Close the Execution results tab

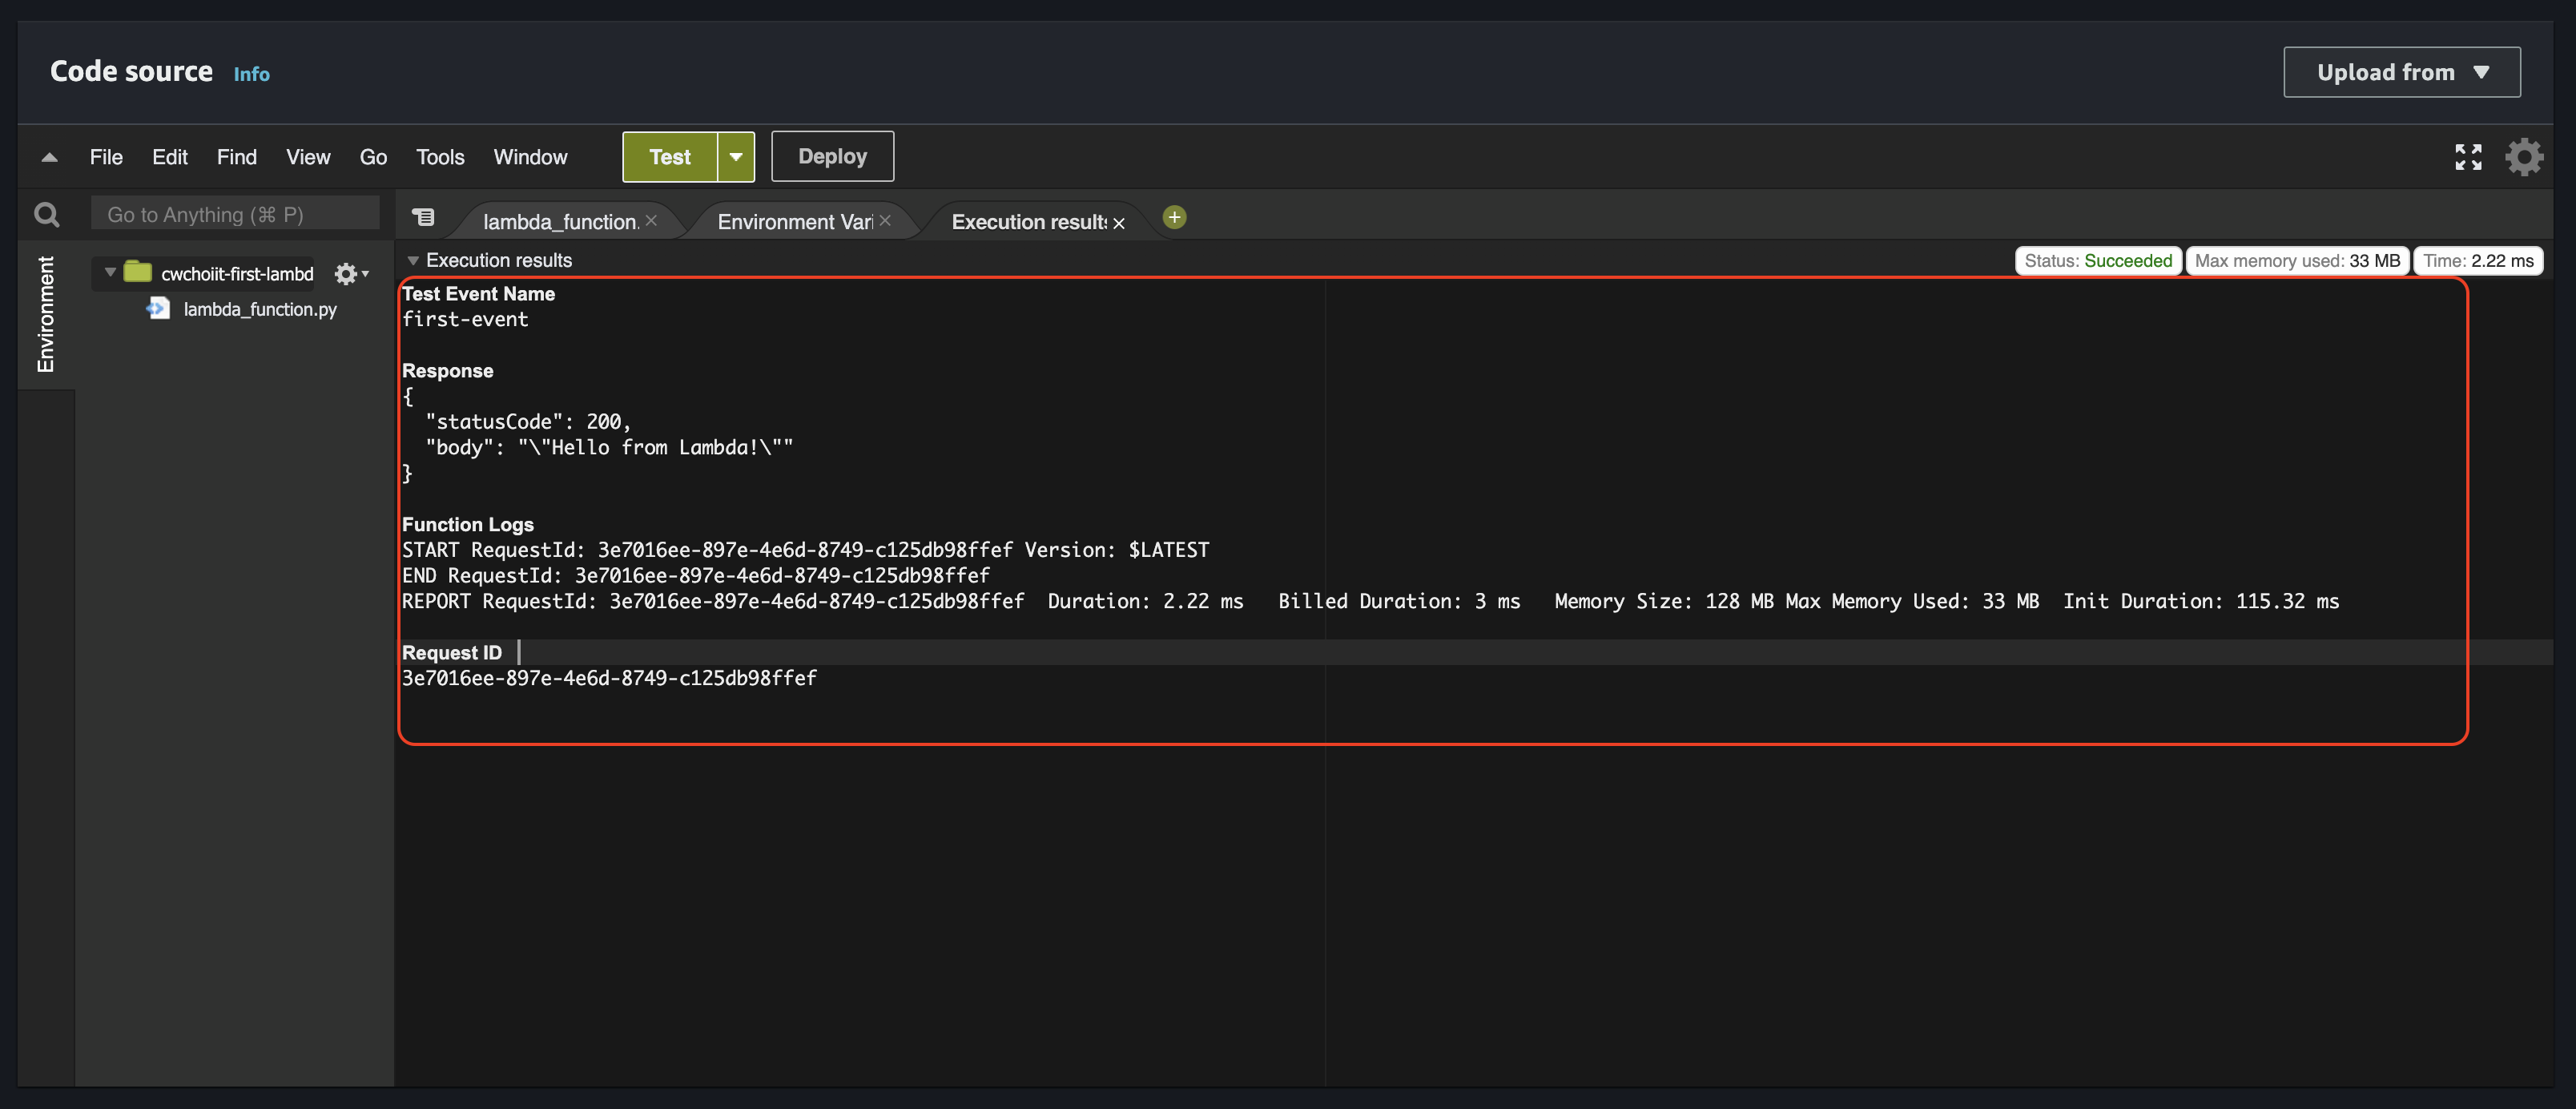(1119, 223)
